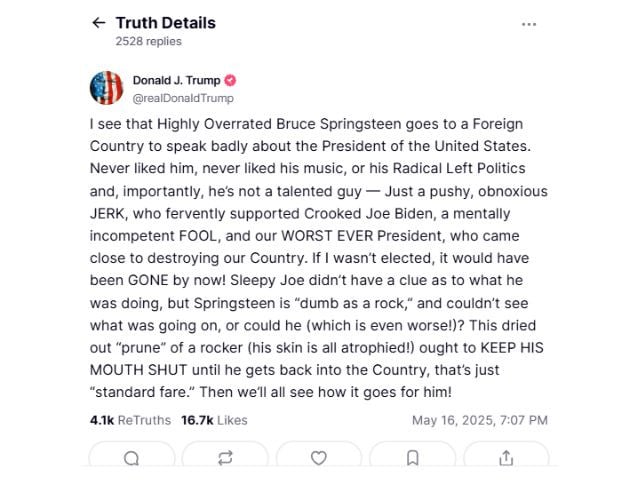Screen dimensions: 640x480
Task: Open the flag-themed profile avatar
Action: [106, 88]
